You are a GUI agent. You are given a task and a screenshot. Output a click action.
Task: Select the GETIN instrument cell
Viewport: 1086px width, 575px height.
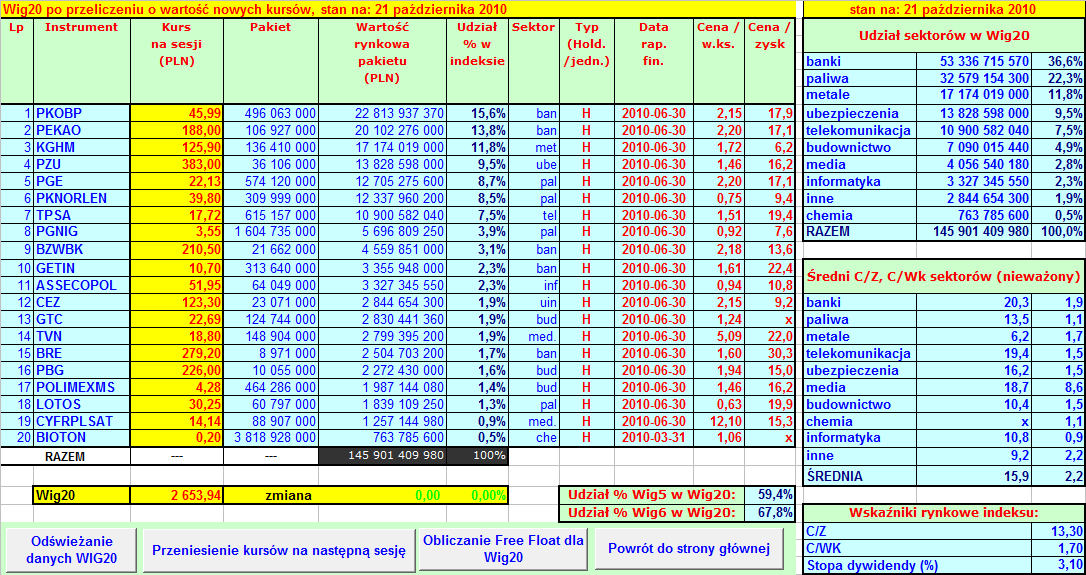[82, 268]
